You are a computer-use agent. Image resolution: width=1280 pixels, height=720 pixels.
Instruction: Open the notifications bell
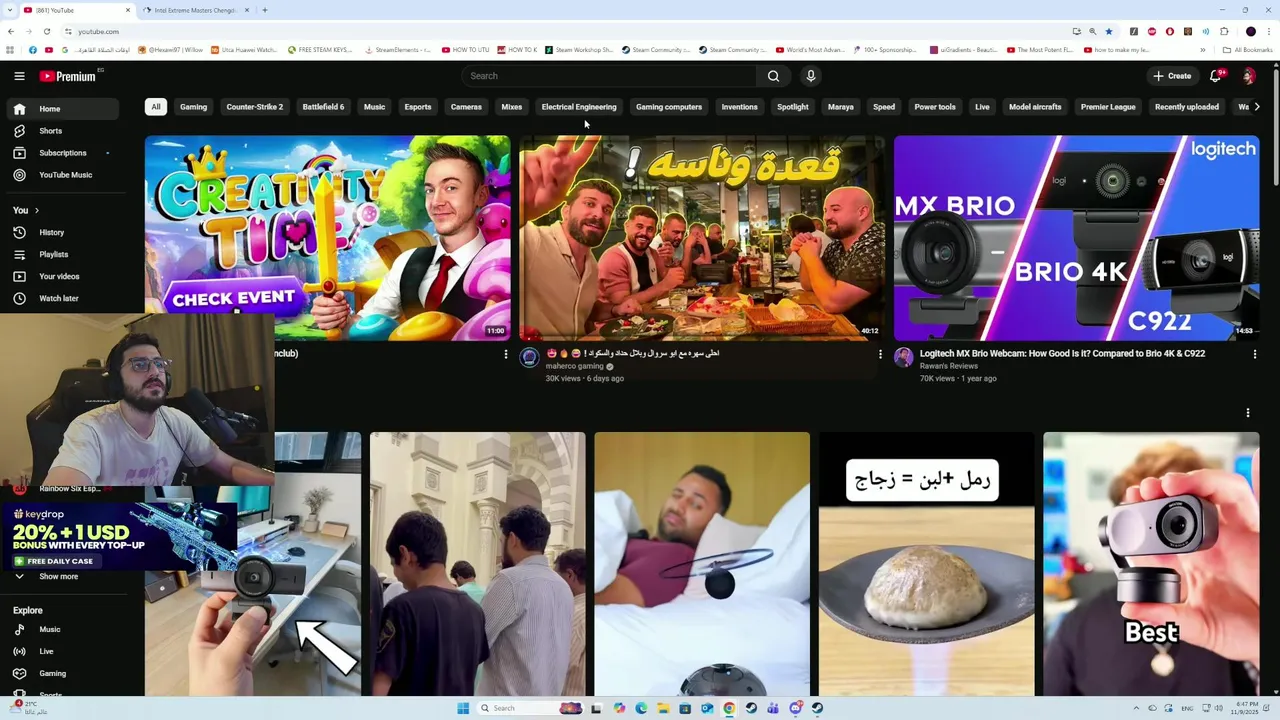[1216, 76]
